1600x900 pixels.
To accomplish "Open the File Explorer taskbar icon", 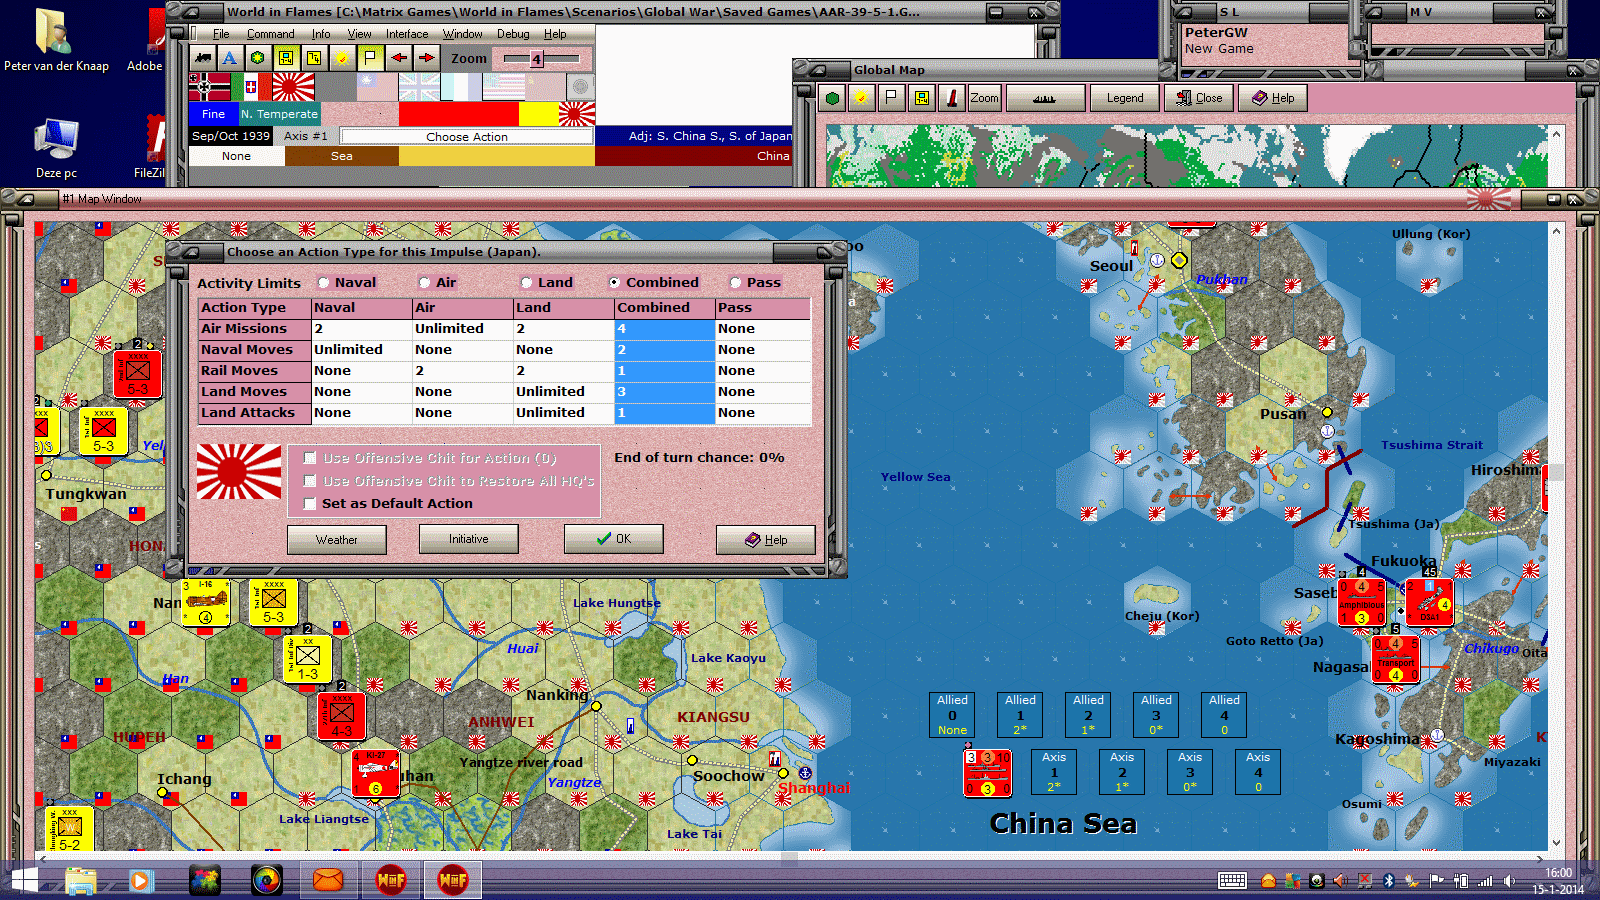I will point(81,880).
